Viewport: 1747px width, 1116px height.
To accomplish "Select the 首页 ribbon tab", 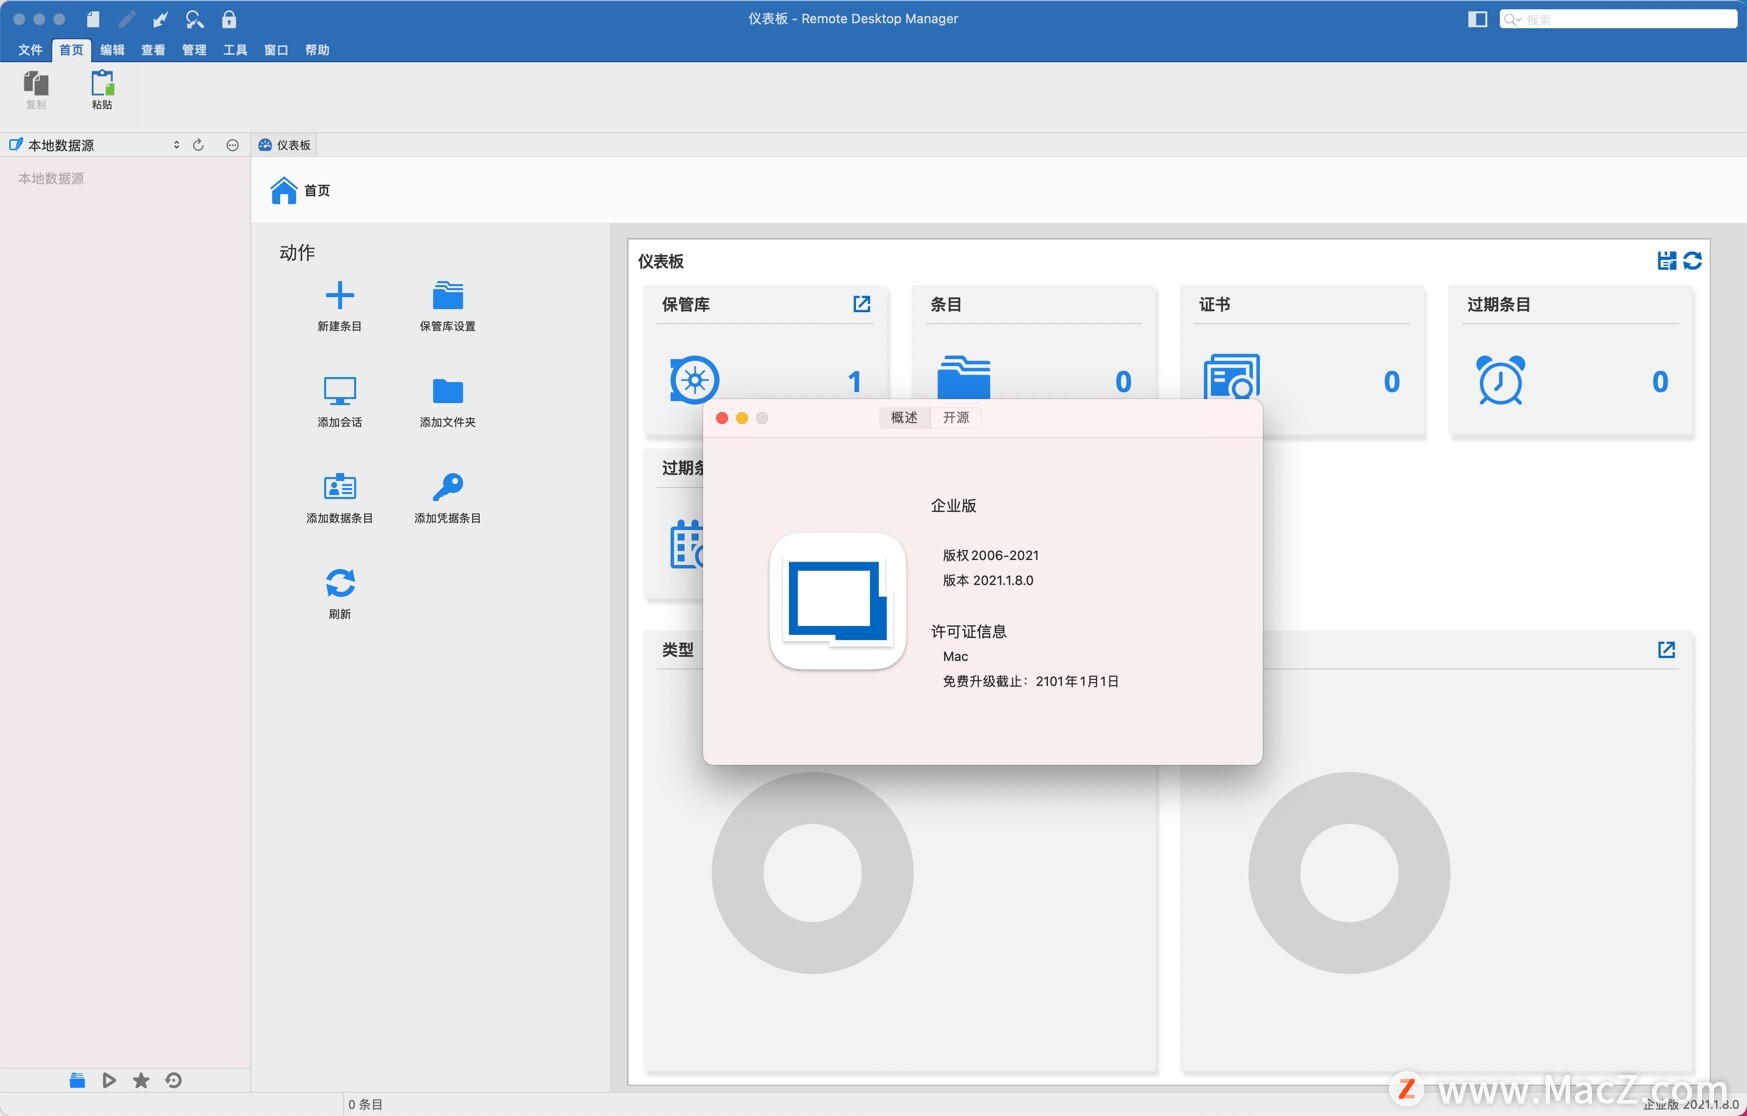I will pos(71,50).
